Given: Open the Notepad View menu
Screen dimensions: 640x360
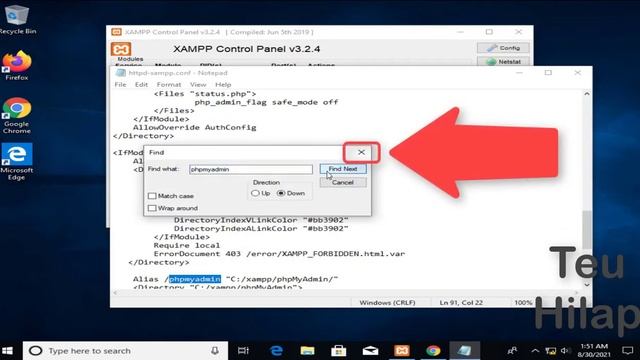Looking at the screenshot, I should click(x=198, y=84).
